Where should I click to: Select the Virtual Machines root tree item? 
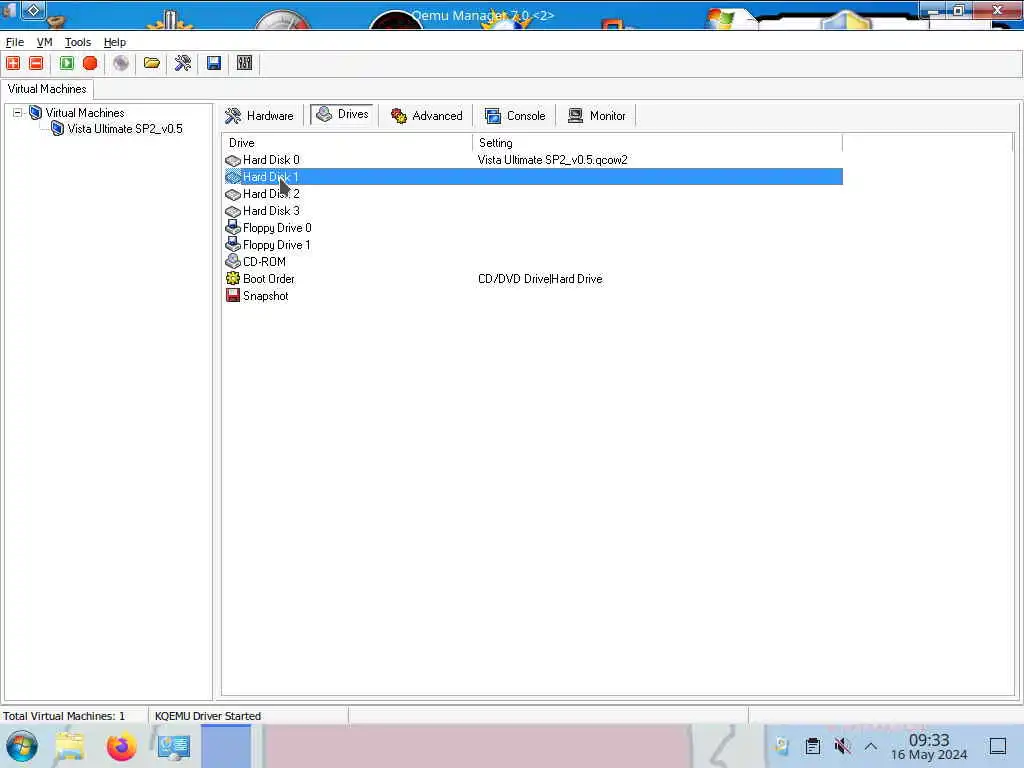click(85, 113)
